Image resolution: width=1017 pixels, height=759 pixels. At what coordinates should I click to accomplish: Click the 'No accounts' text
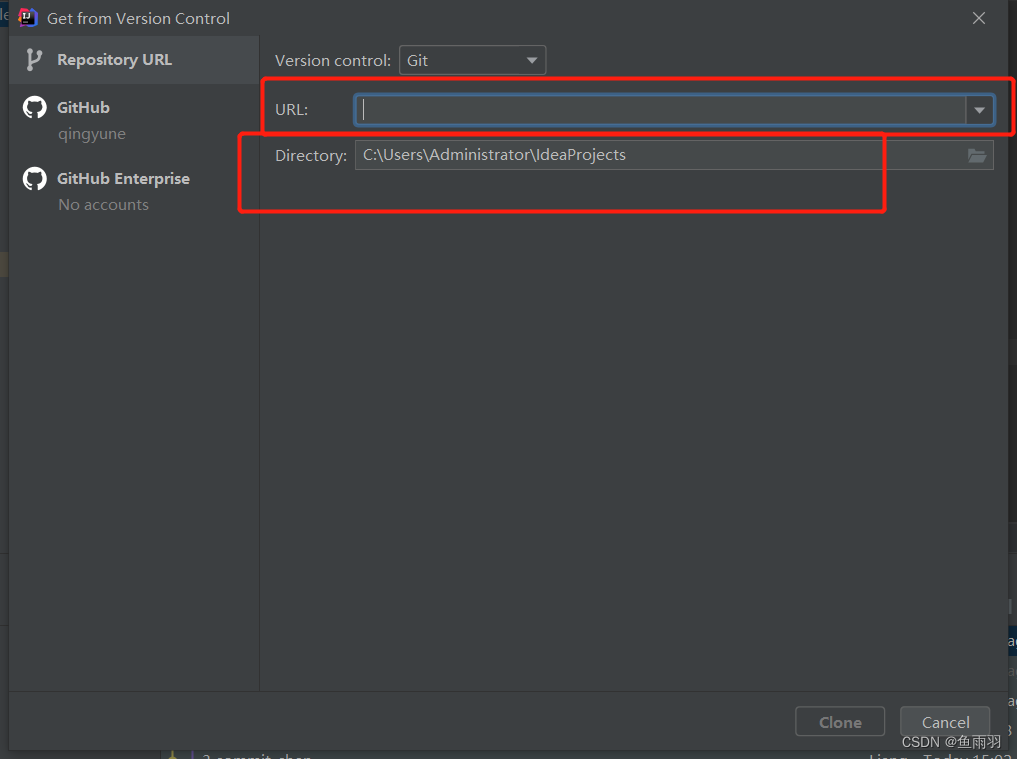click(104, 204)
